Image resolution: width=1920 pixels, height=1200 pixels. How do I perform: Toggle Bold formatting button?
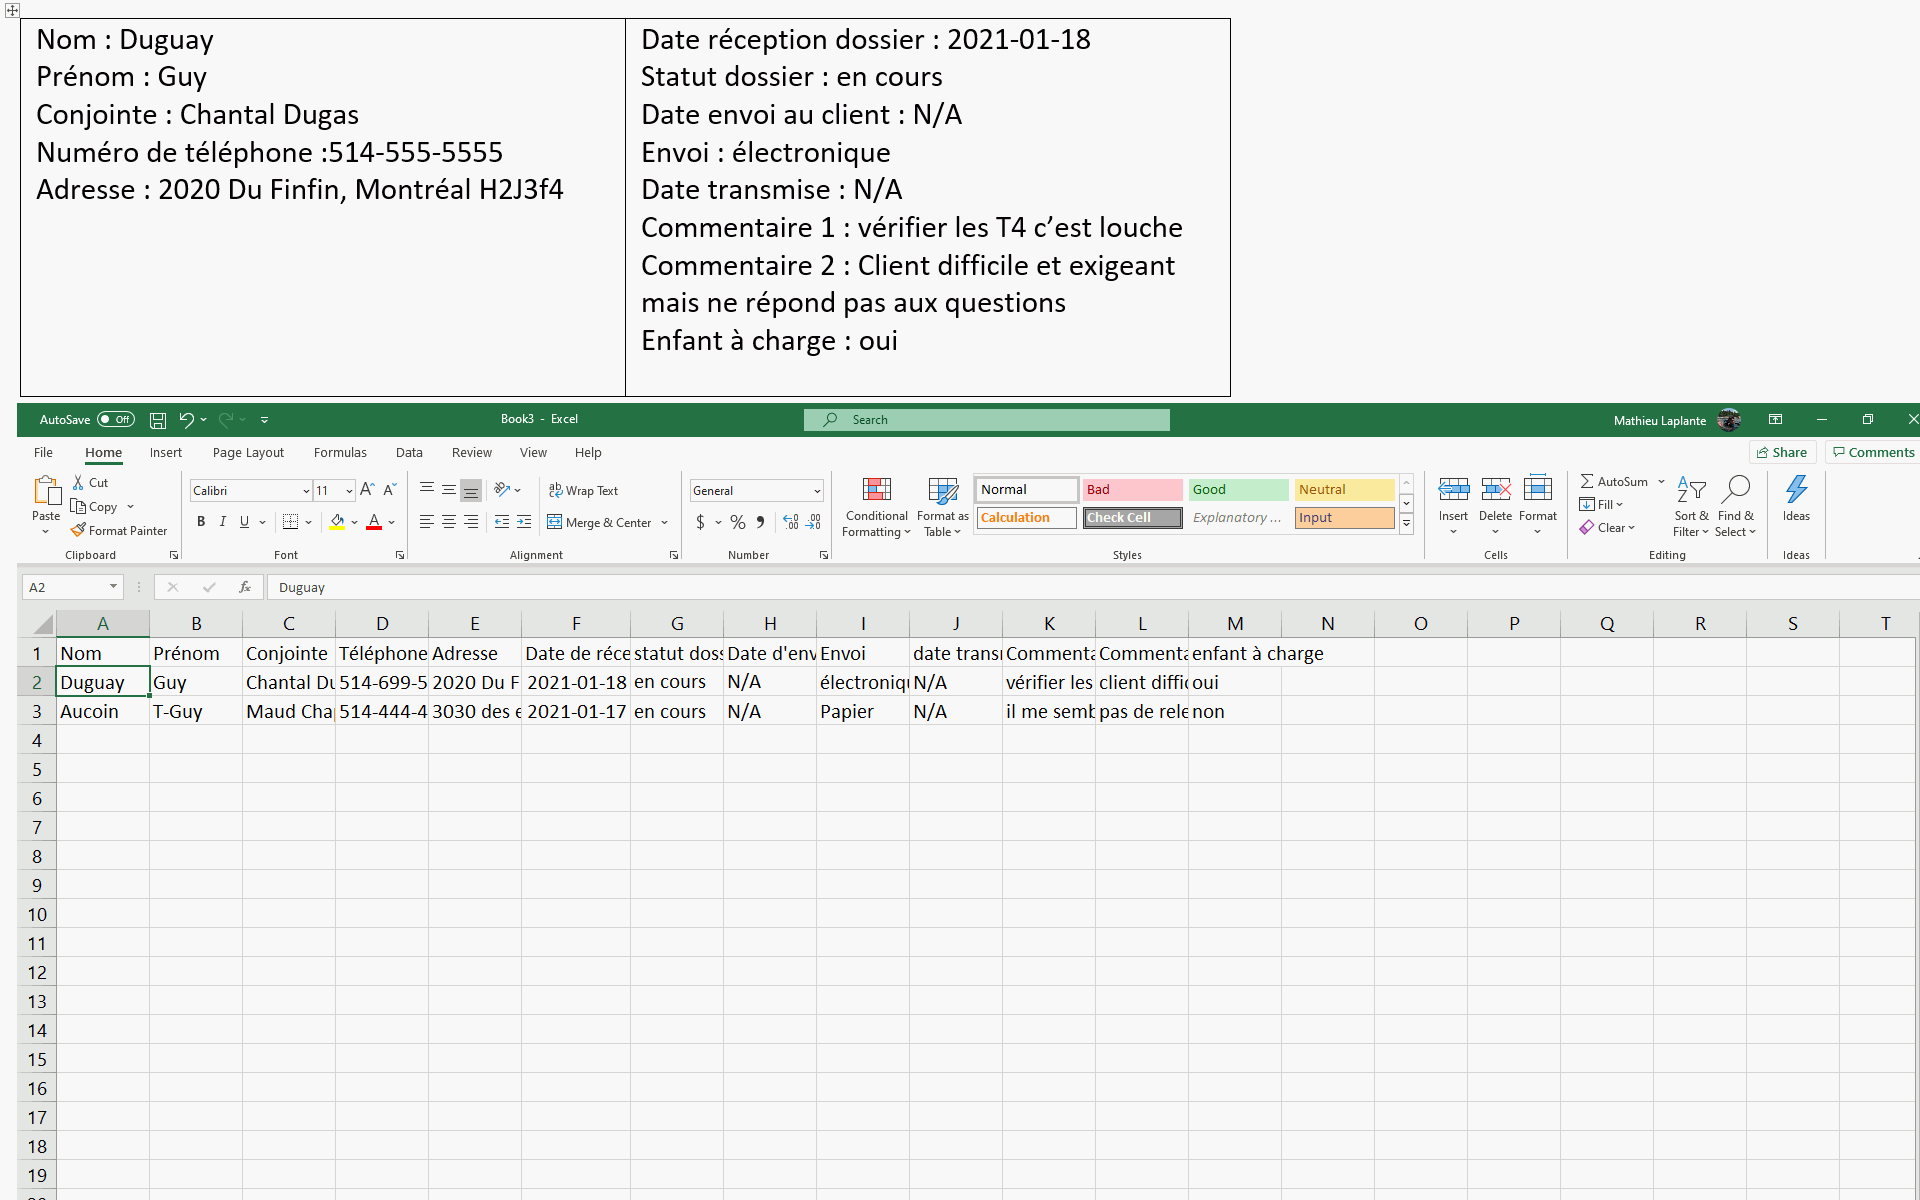pos(201,522)
